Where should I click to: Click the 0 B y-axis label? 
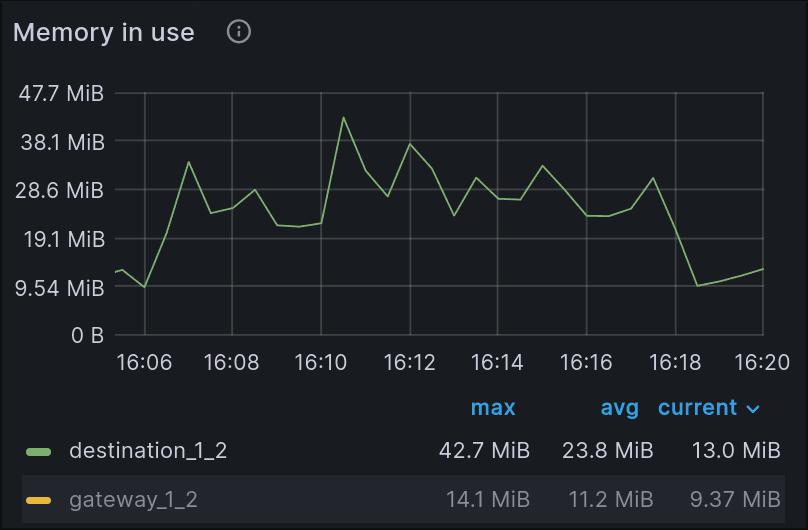[88, 336]
